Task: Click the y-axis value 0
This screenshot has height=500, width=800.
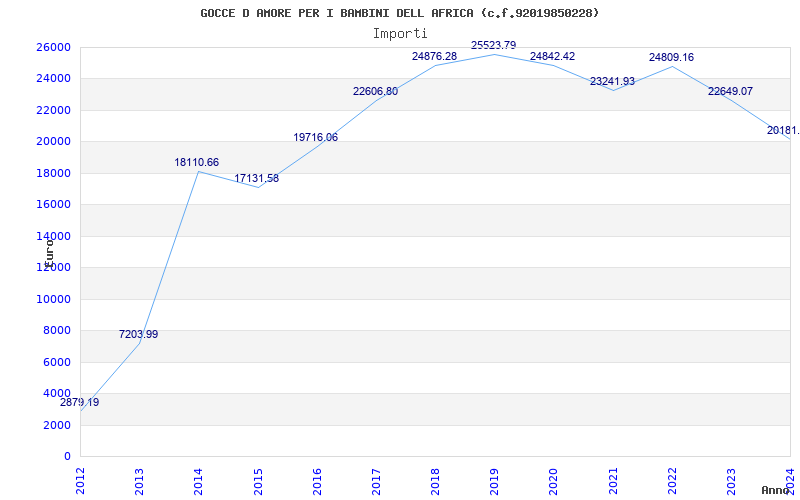Action: pos(67,456)
